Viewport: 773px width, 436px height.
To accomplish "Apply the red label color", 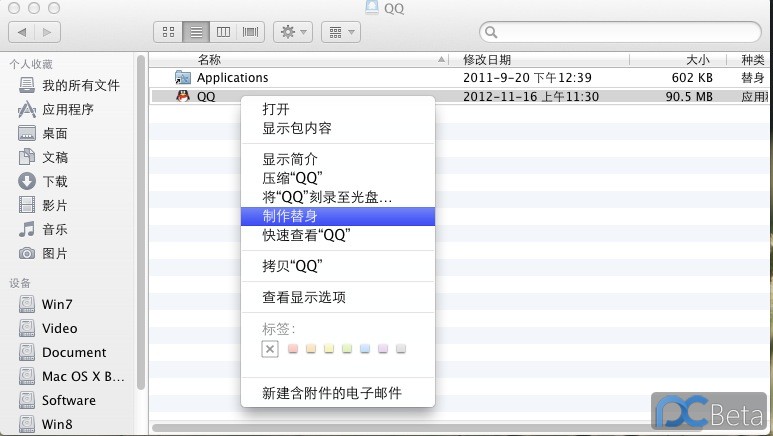I will click(293, 349).
